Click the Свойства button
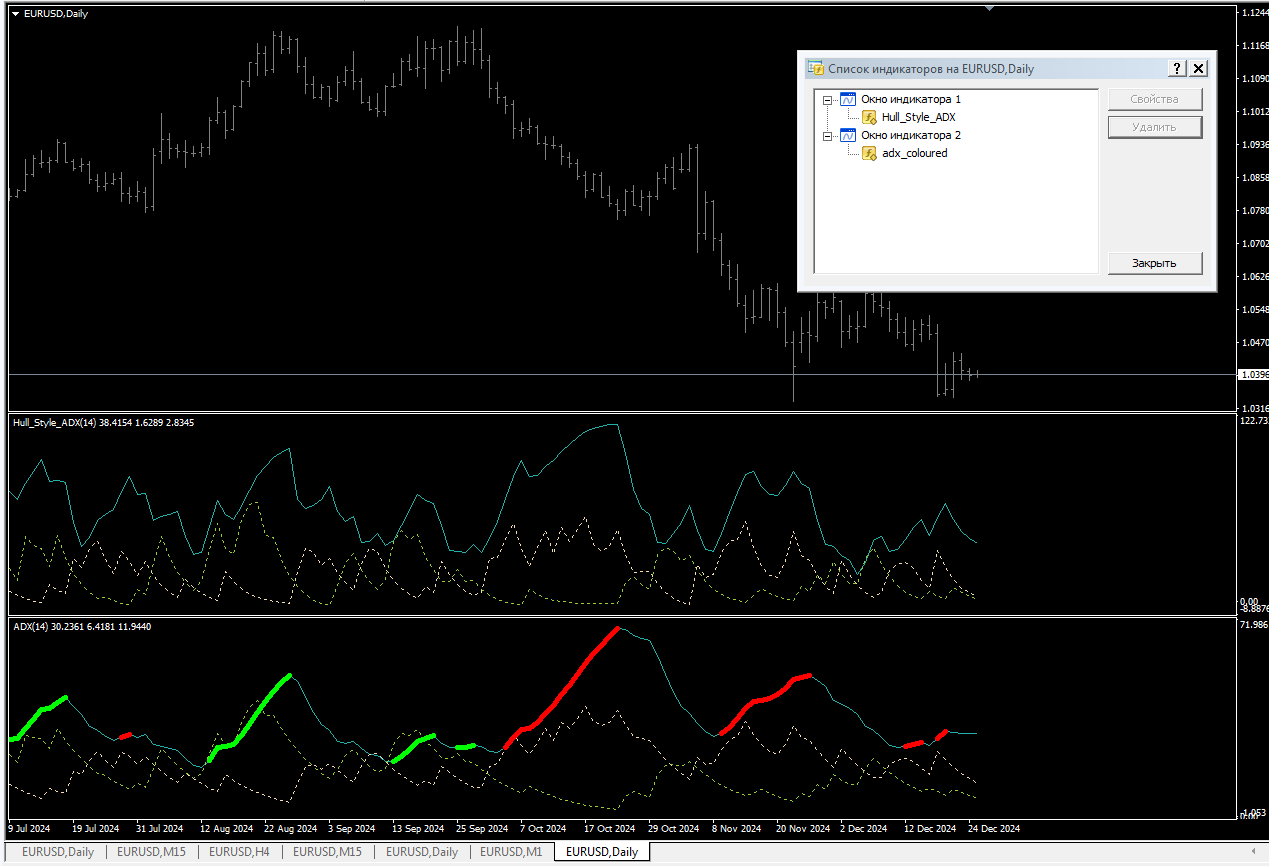The width and height of the screenshot is (1269, 866). coord(1154,99)
